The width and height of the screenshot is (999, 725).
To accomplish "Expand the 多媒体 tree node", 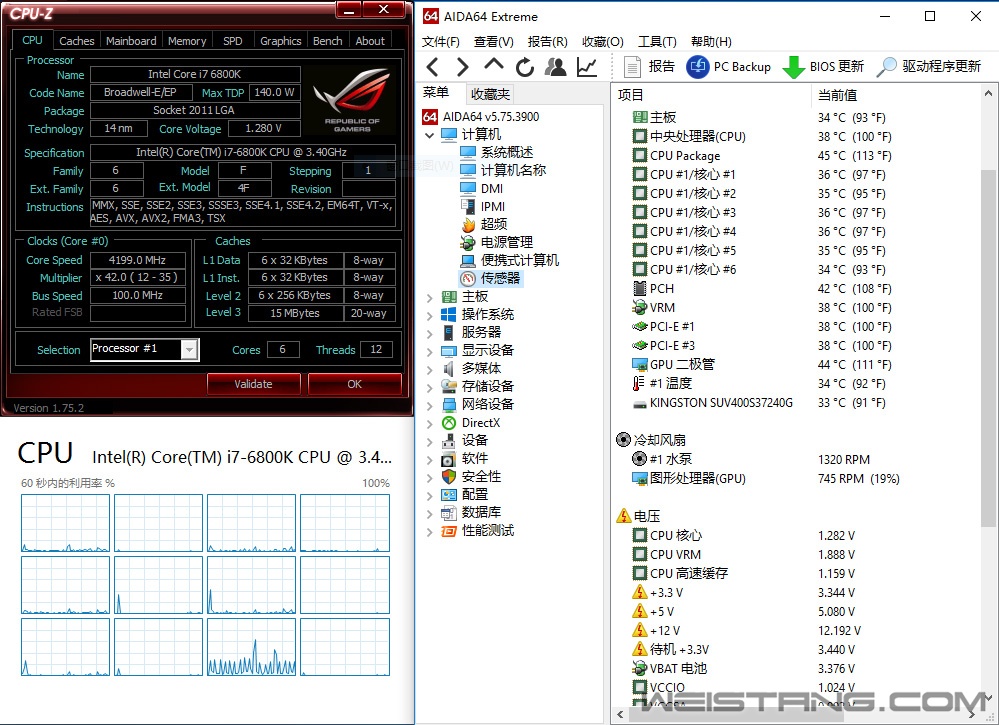I will point(429,370).
